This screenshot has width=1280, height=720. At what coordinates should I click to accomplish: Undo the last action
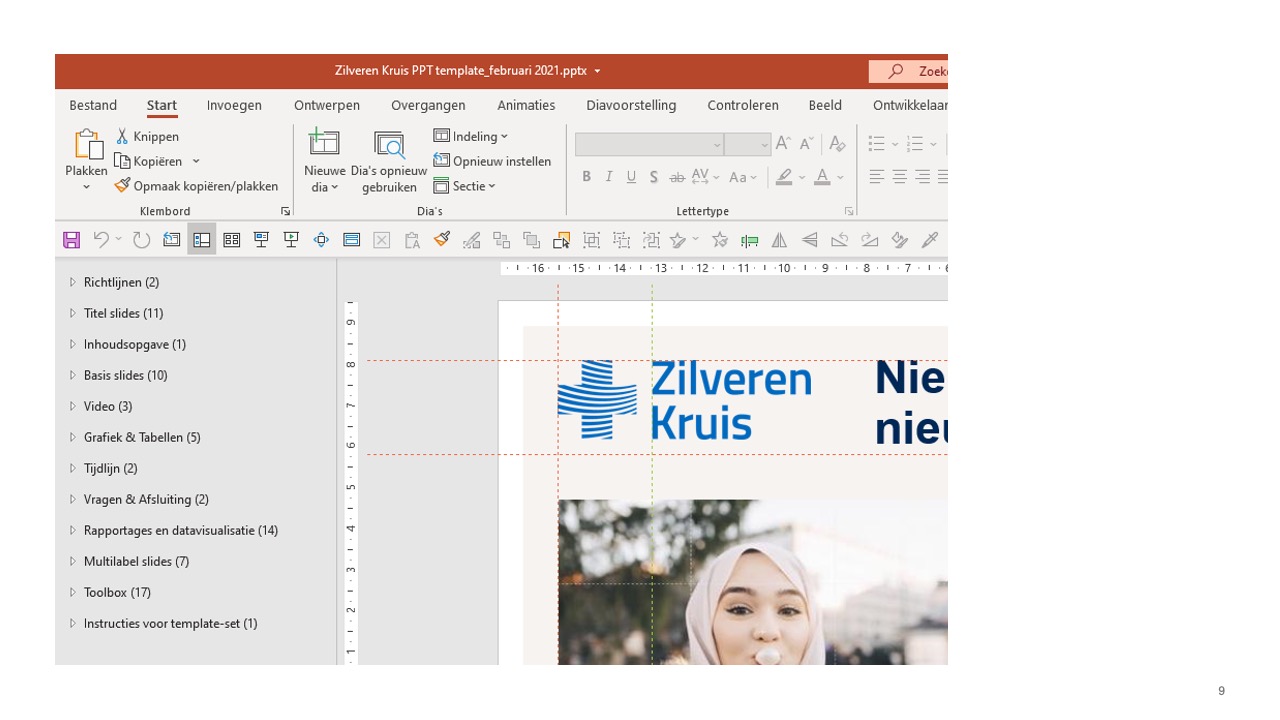pyautogui.click(x=101, y=240)
